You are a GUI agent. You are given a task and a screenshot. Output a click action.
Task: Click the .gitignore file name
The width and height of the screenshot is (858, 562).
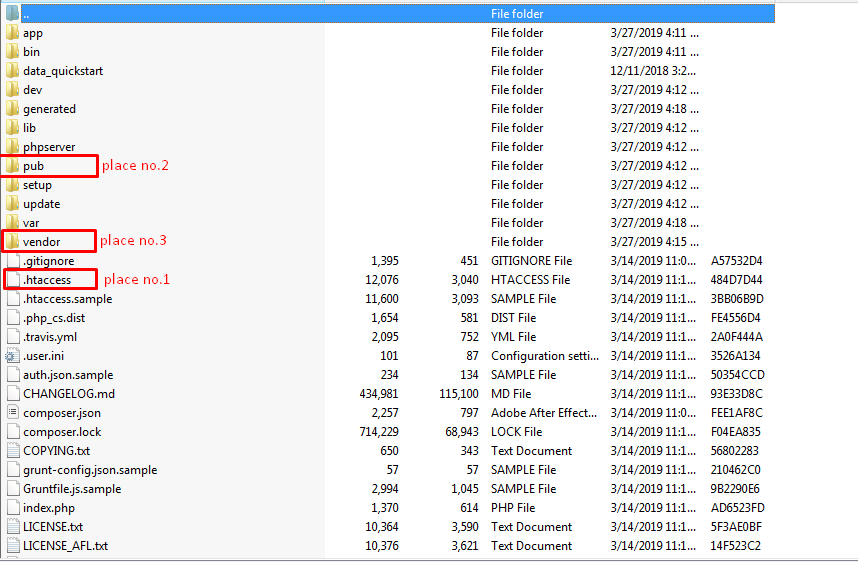pyautogui.click(x=49, y=261)
